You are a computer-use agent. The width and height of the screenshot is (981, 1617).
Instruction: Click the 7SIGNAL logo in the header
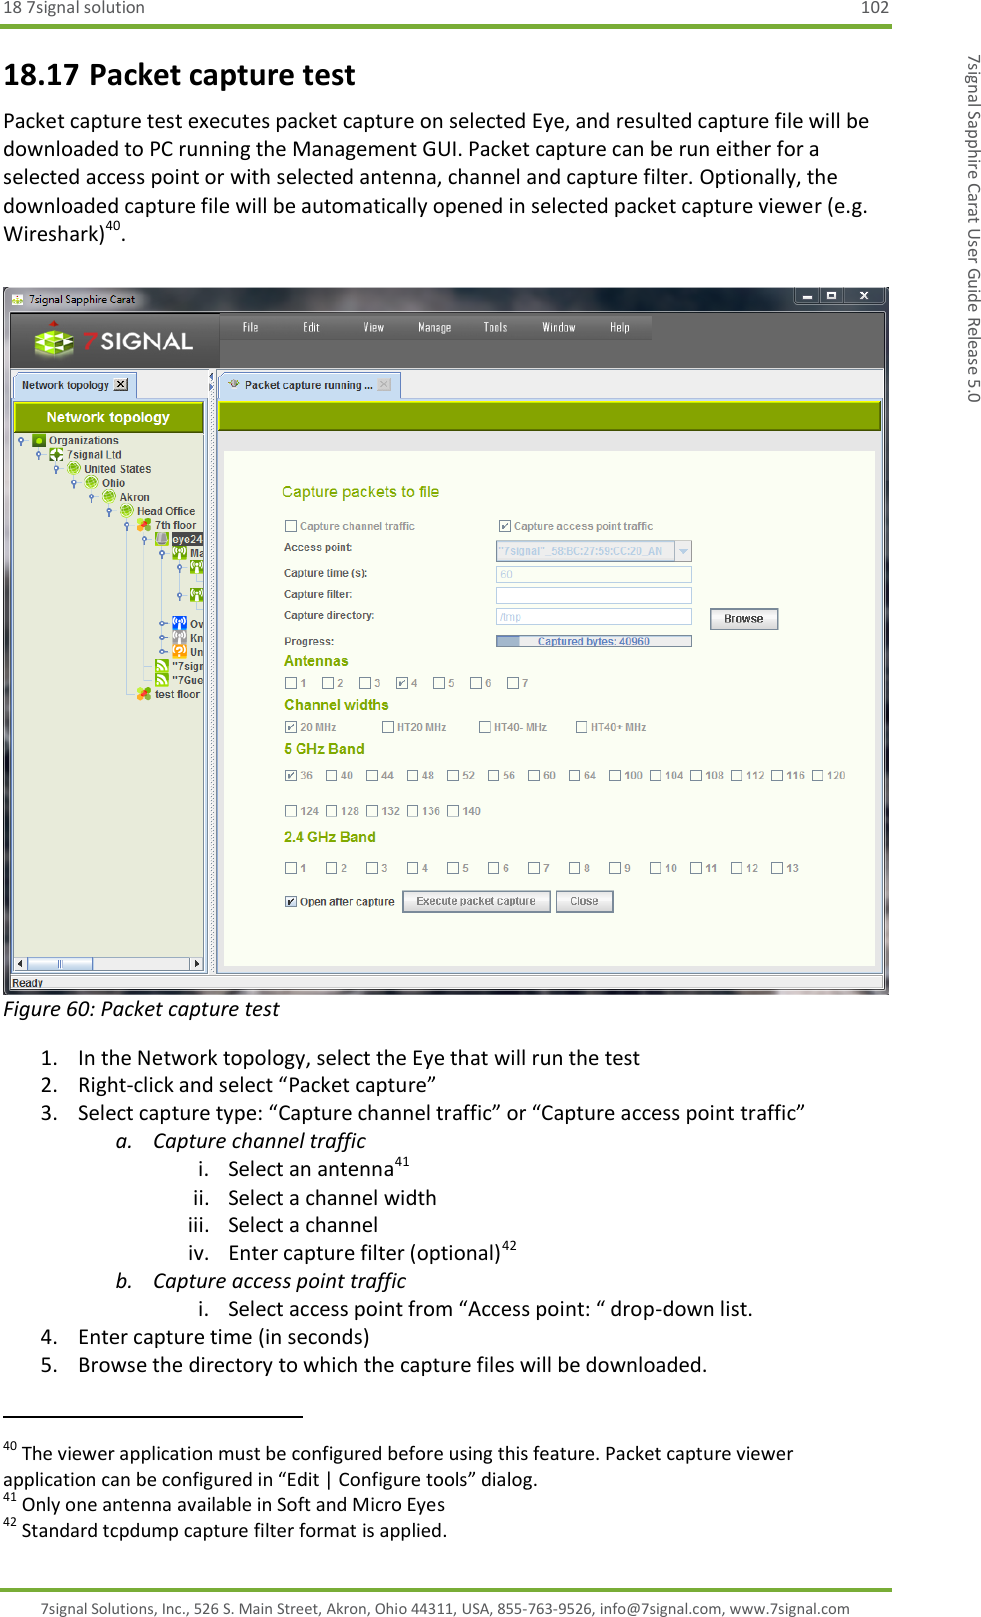click(x=113, y=341)
